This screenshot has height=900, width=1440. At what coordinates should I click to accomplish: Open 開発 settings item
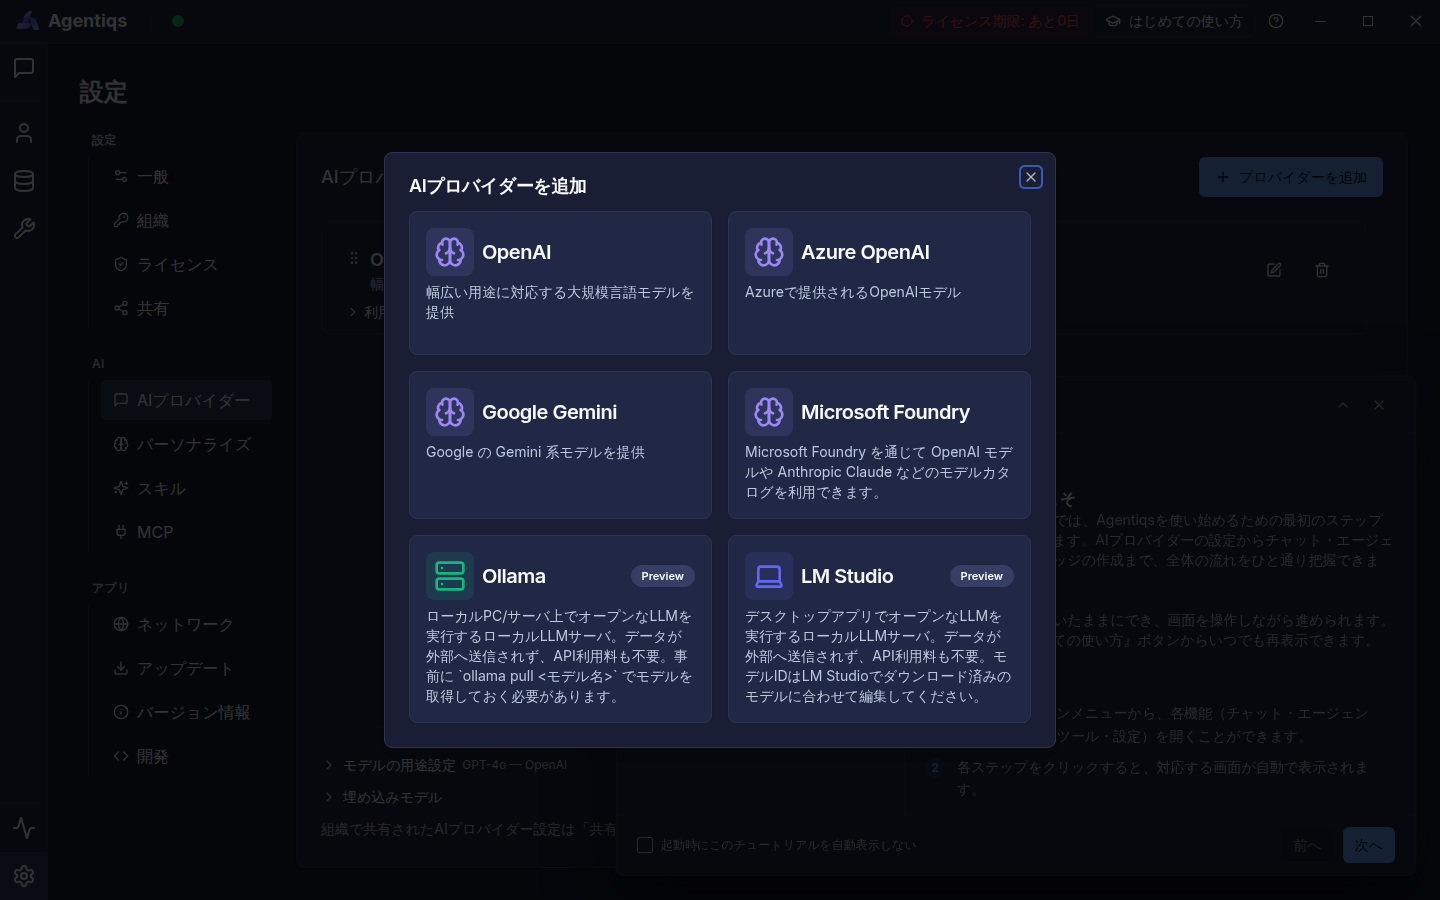(x=186, y=756)
